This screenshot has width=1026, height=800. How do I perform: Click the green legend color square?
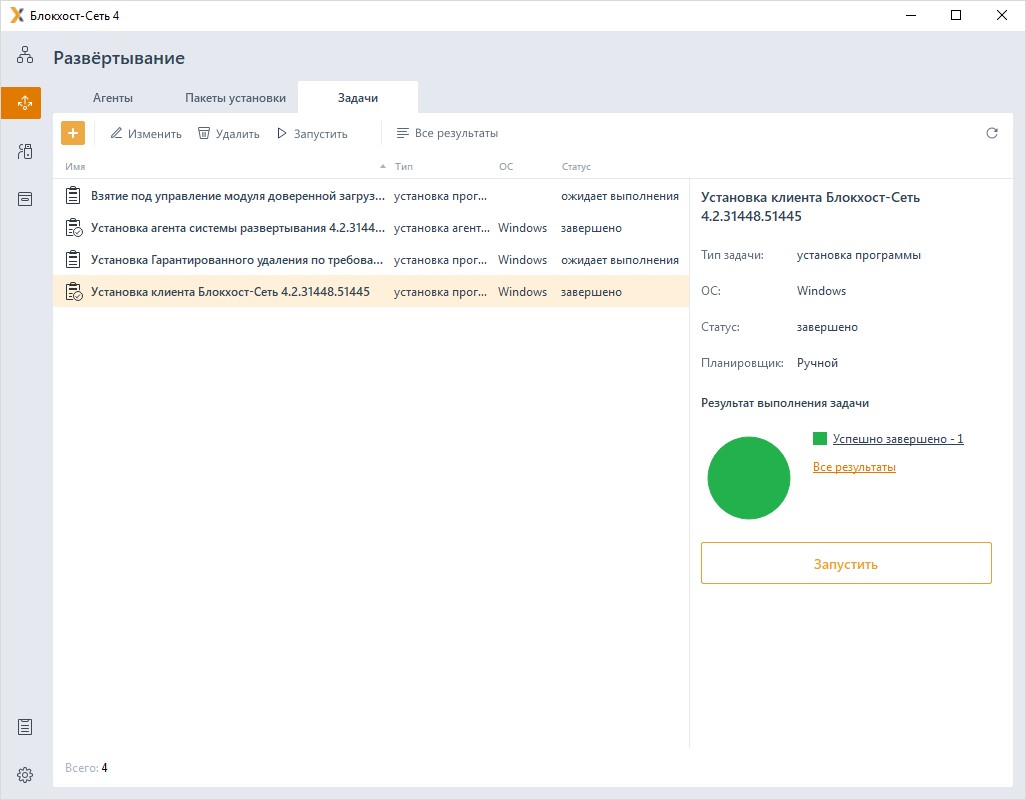coord(820,438)
